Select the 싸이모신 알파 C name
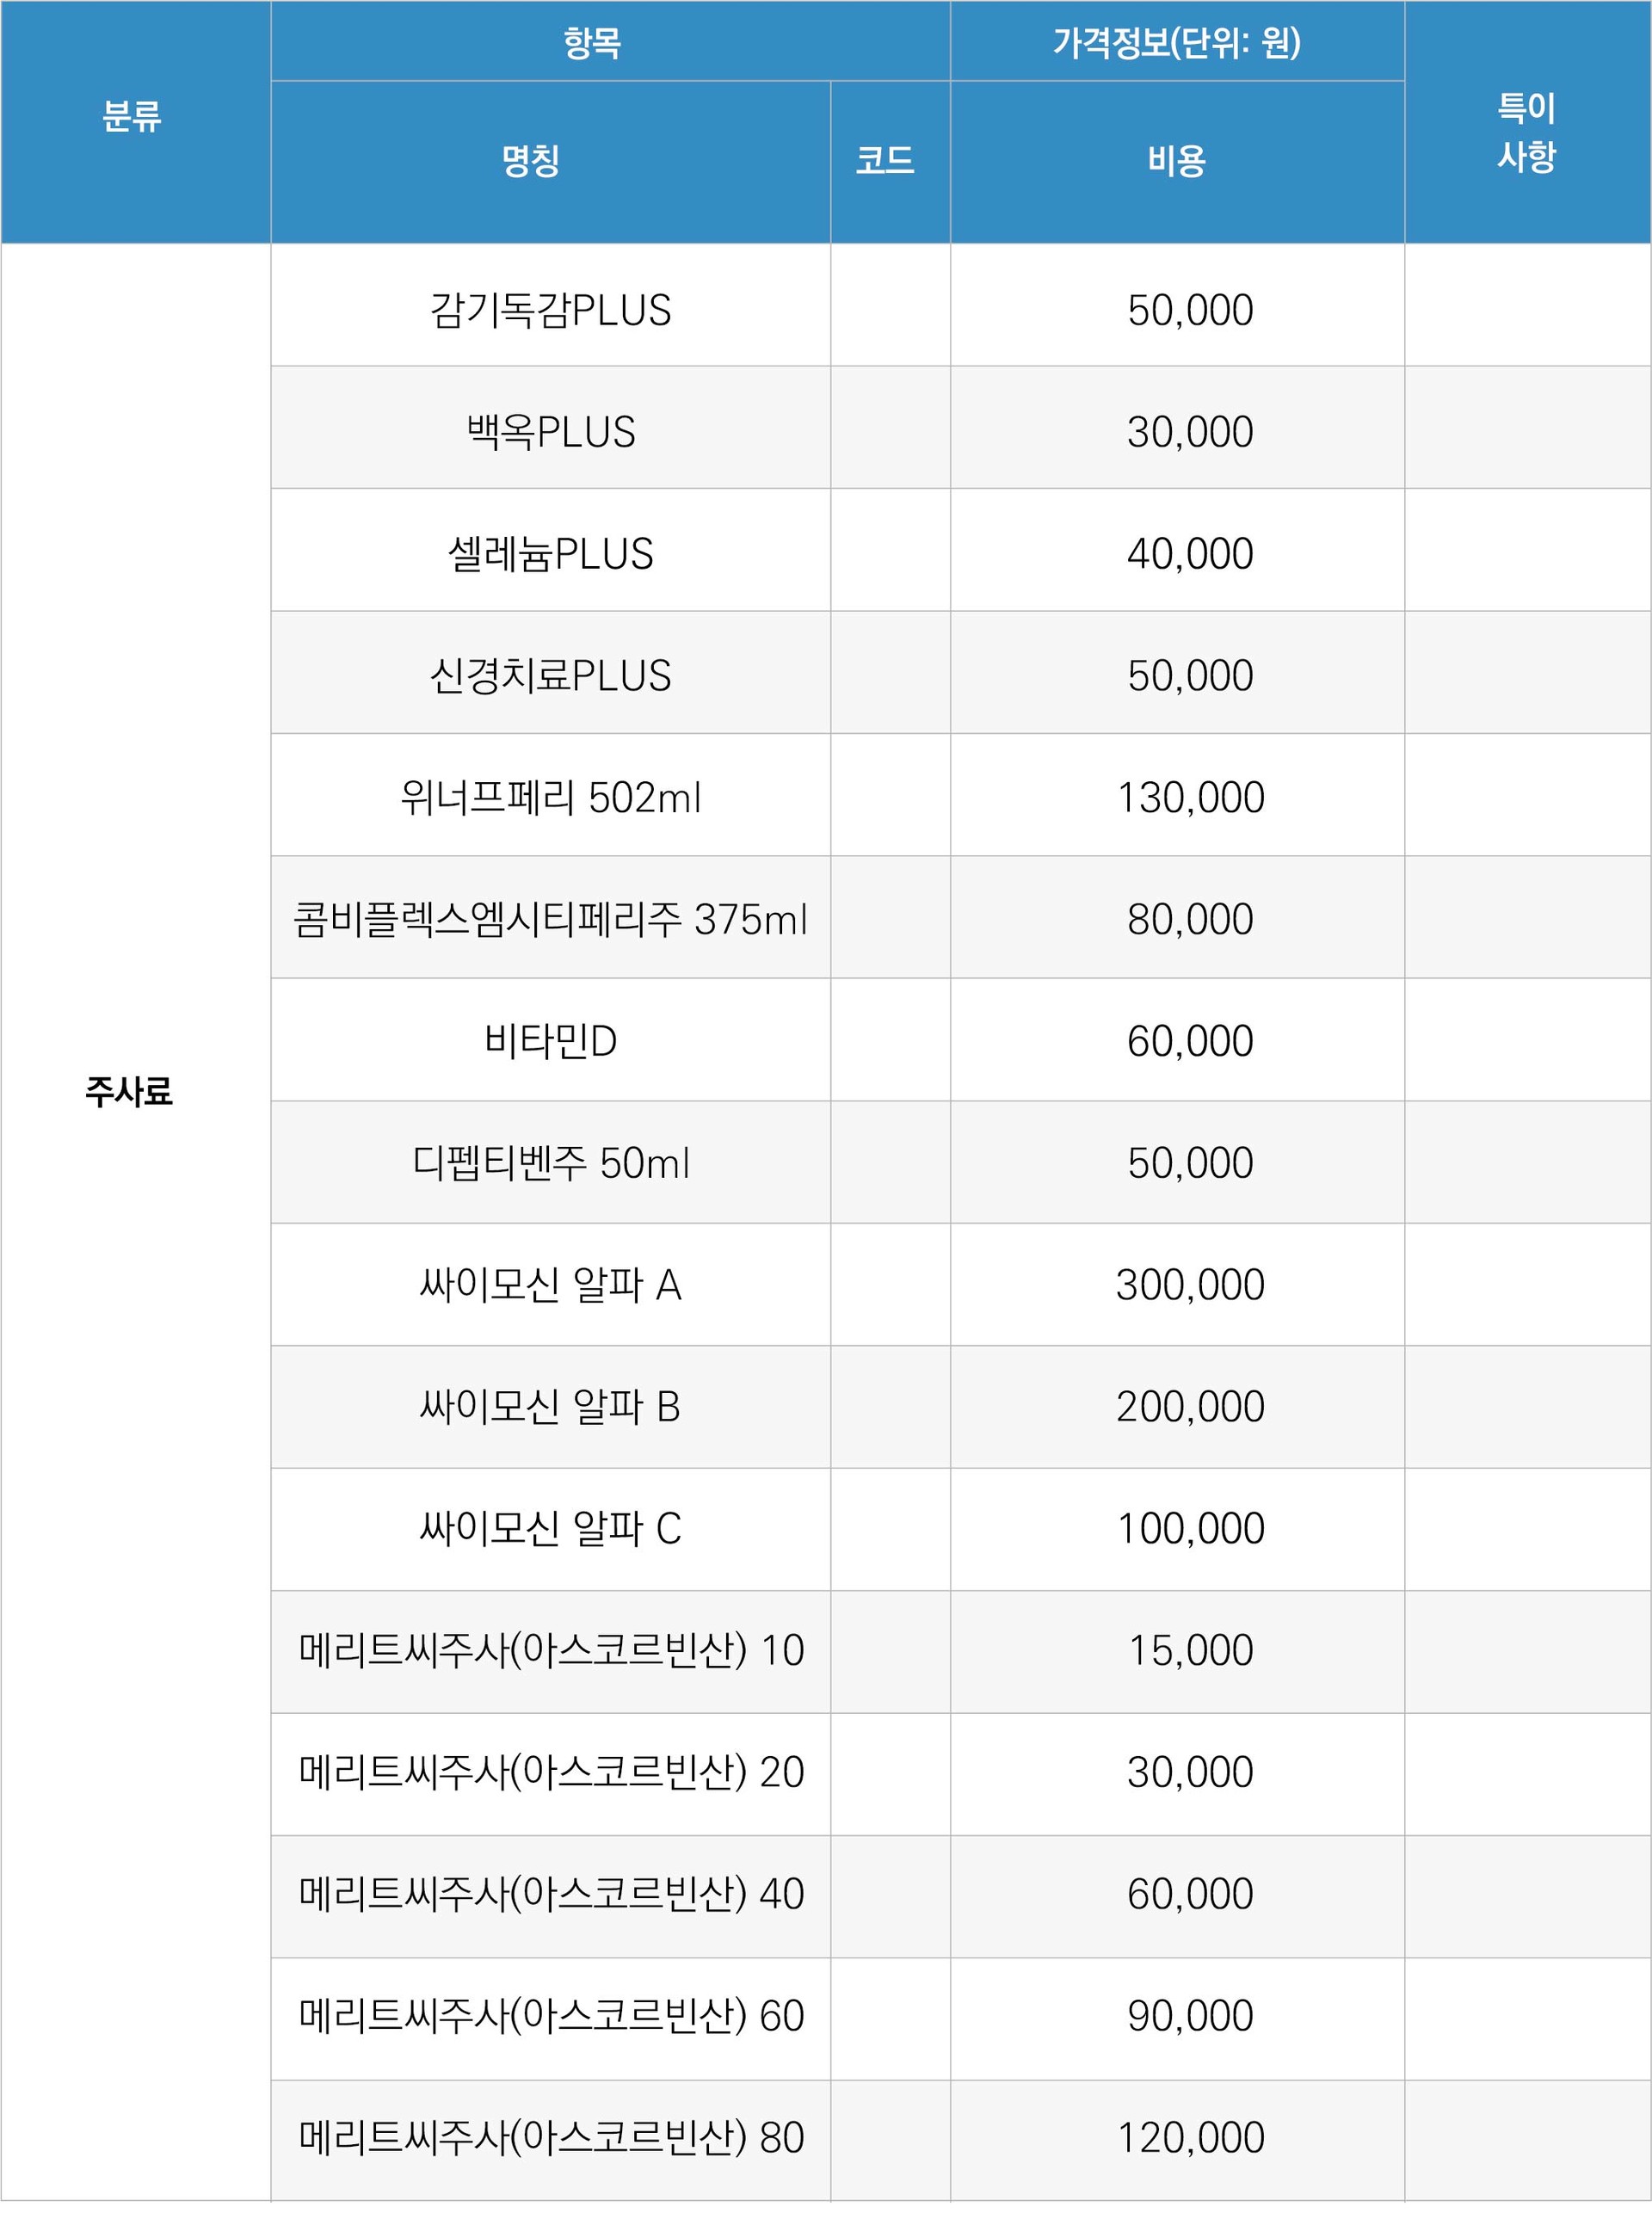 (x=551, y=1529)
